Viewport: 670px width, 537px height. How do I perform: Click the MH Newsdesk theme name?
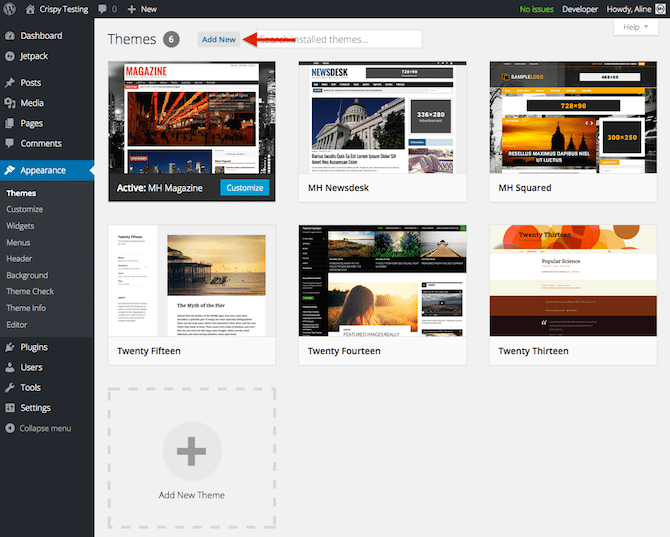[338, 188]
